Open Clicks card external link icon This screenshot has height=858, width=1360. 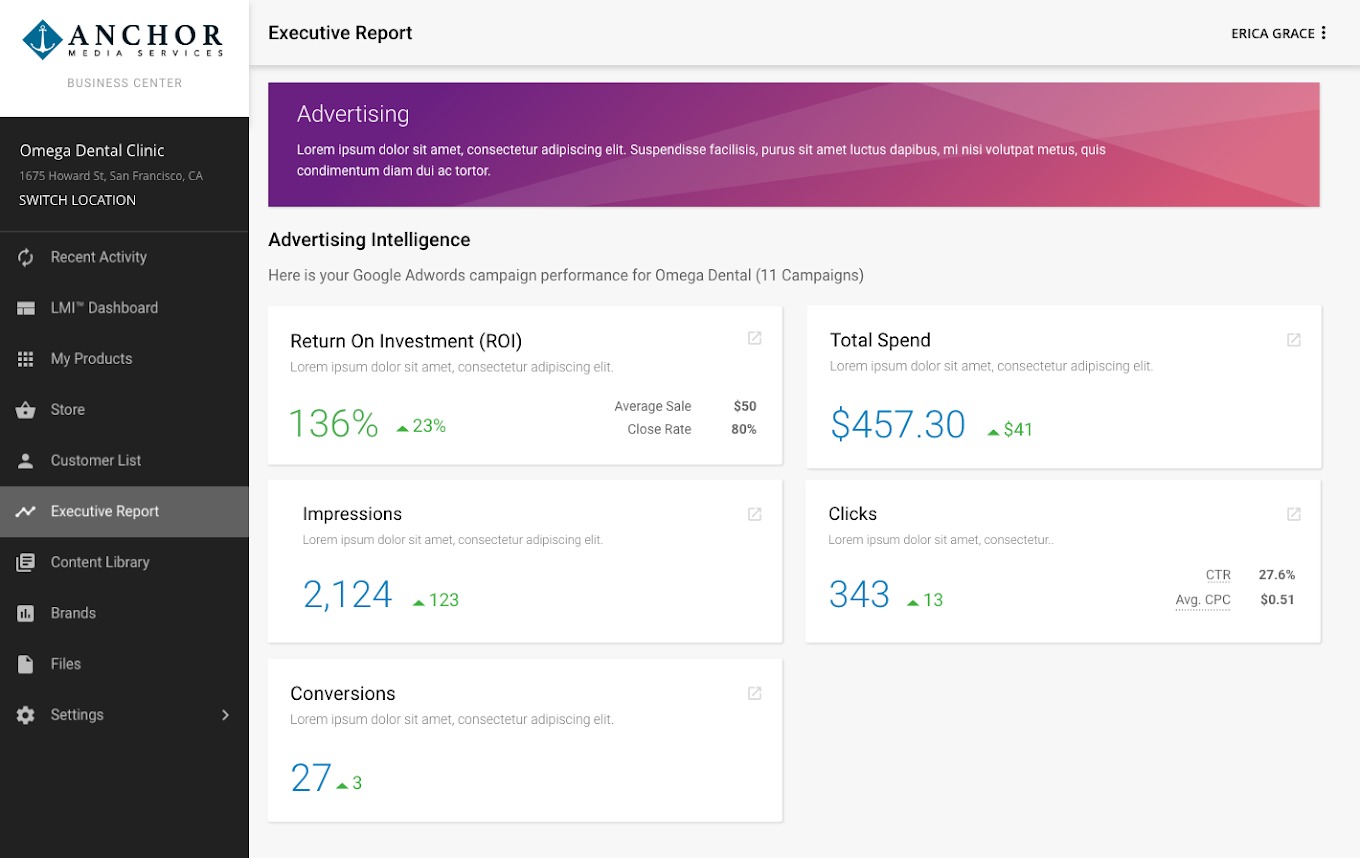pos(1293,514)
